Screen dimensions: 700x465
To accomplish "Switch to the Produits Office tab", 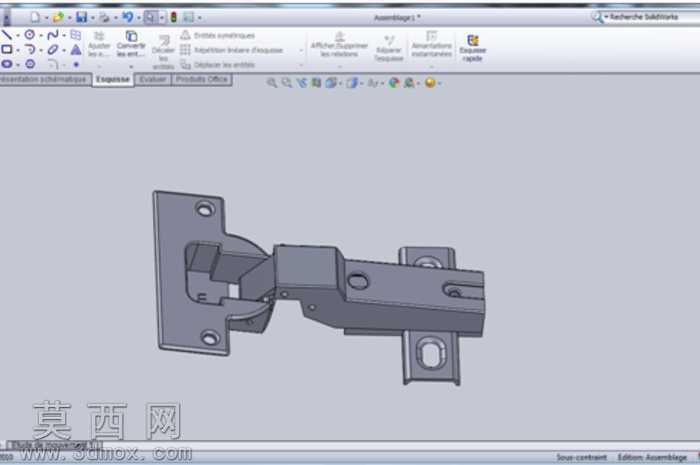I will [202, 79].
